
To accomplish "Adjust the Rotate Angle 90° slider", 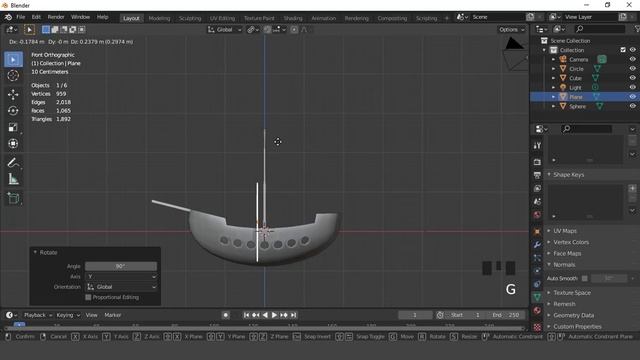I will point(121,266).
